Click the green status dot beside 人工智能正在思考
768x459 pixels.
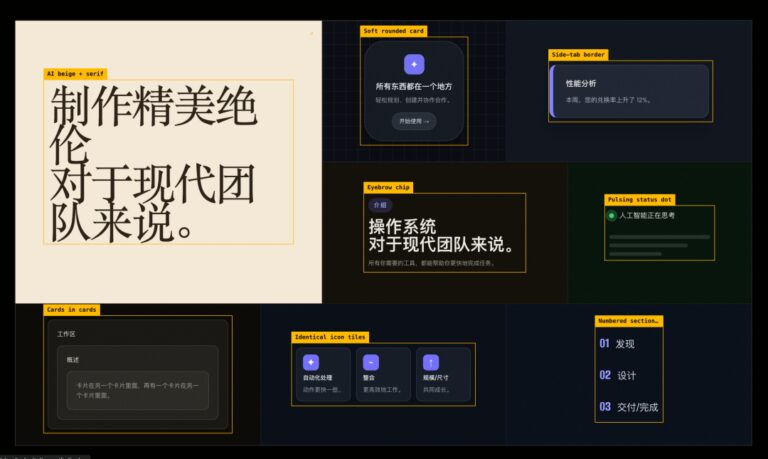coord(612,216)
